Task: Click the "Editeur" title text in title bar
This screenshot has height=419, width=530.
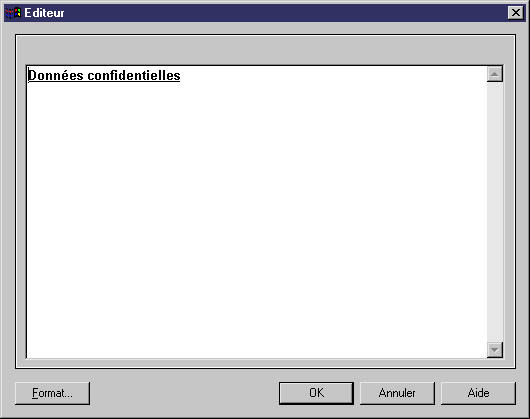Action: 44,13
